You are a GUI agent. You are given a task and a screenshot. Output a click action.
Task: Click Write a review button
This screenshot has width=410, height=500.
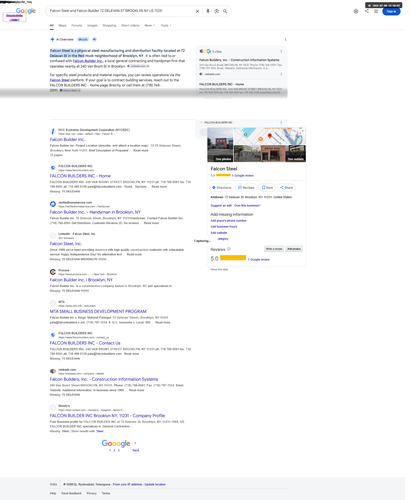[x=274, y=249]
